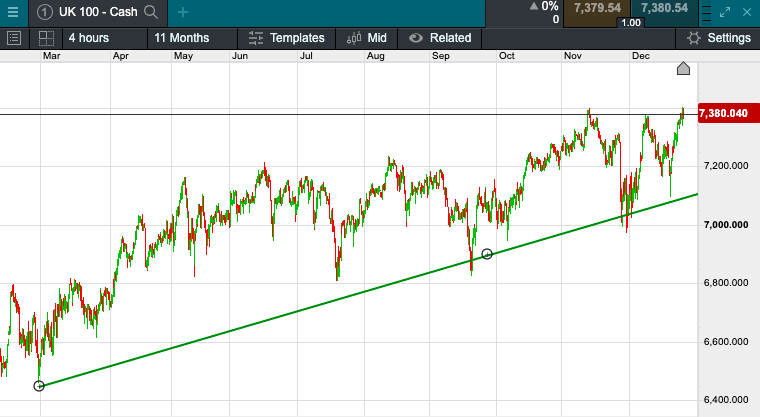Click the chart layout grid icon
The width and height of the screenshot is (760, 417).
(x=46, y=38)
